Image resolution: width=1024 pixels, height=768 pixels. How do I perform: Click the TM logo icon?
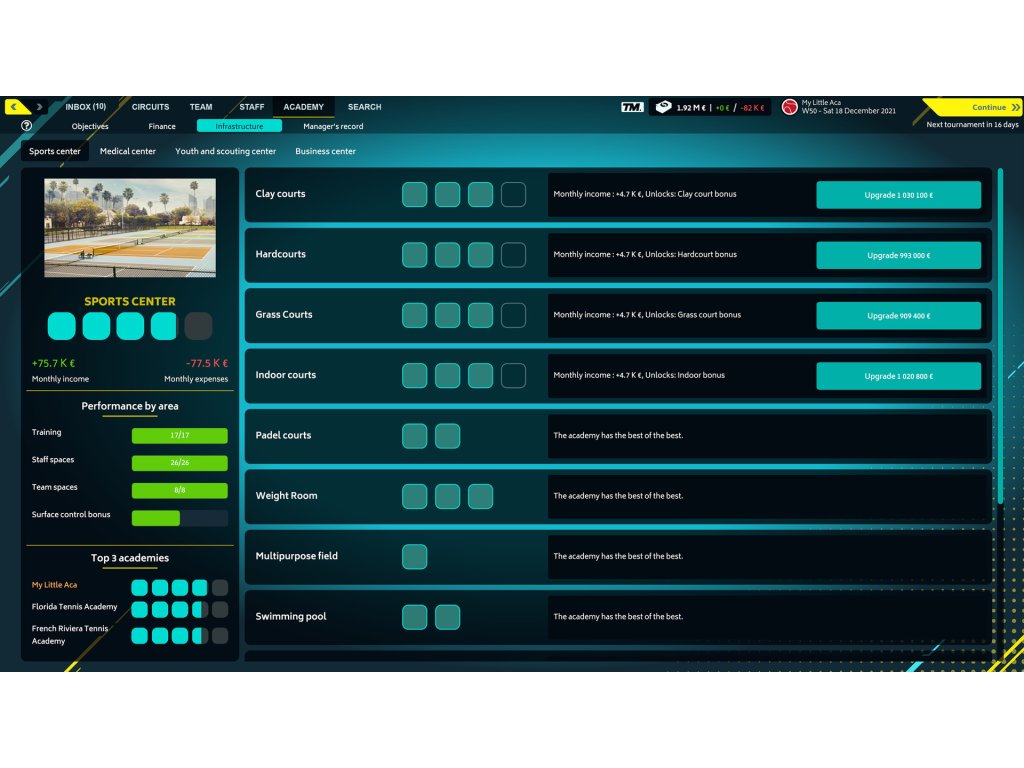[632, 107]
